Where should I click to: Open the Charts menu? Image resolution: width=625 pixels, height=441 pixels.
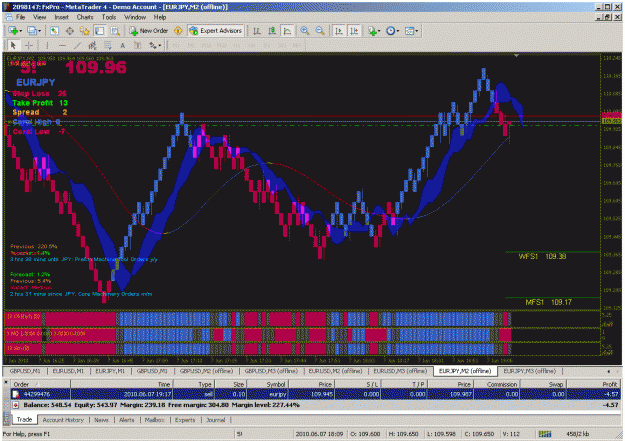coord(85,17)
